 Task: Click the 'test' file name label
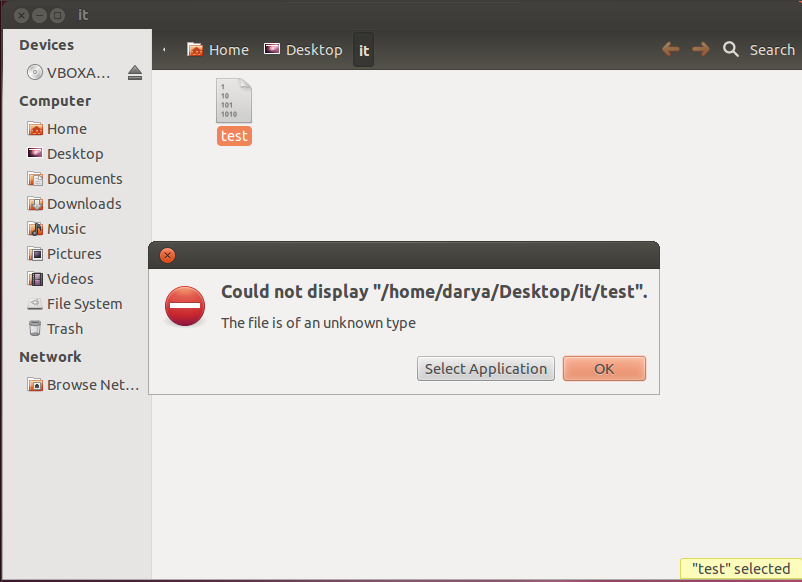234,136
